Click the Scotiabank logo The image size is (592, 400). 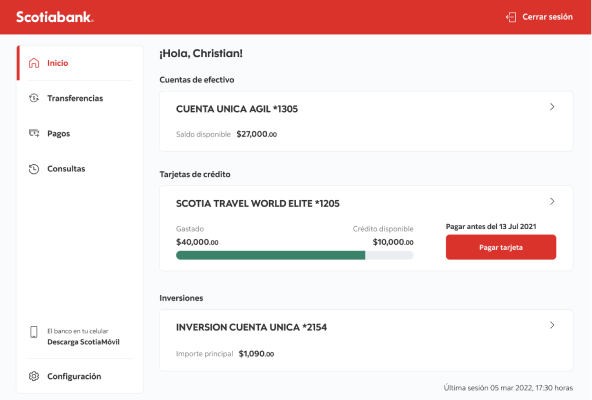point(55,17)
